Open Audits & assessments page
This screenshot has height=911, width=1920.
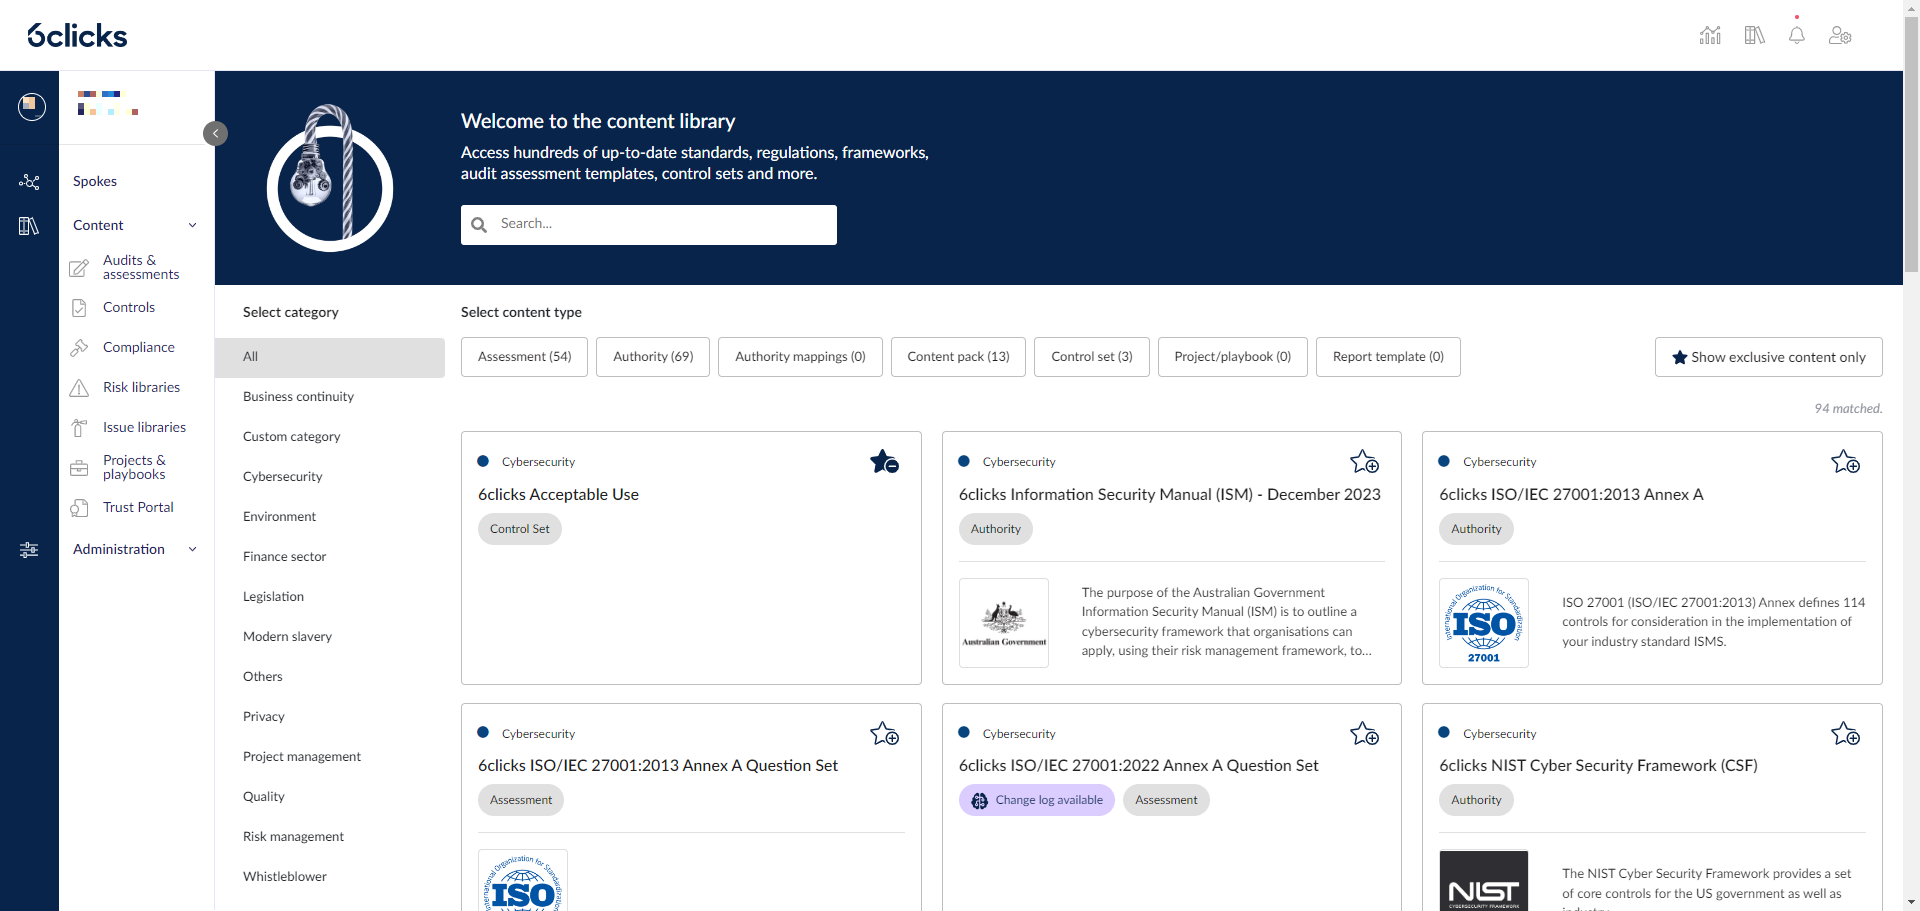[x=141, y=268]
